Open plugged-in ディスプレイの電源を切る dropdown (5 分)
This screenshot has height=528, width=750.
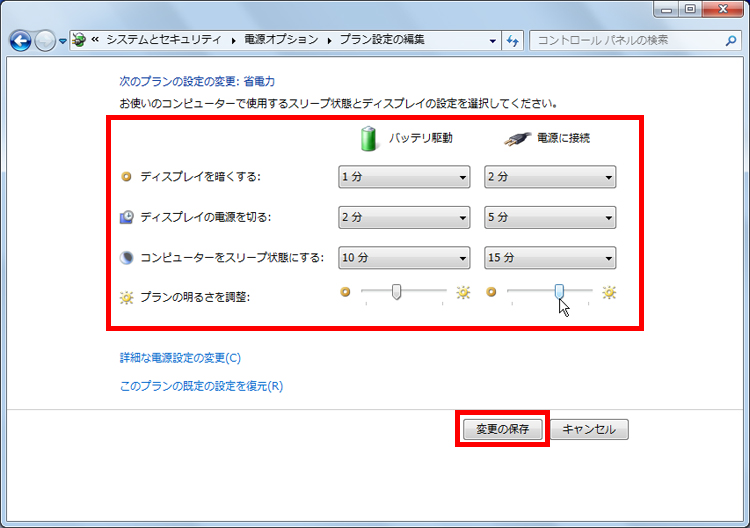(550, 217)
